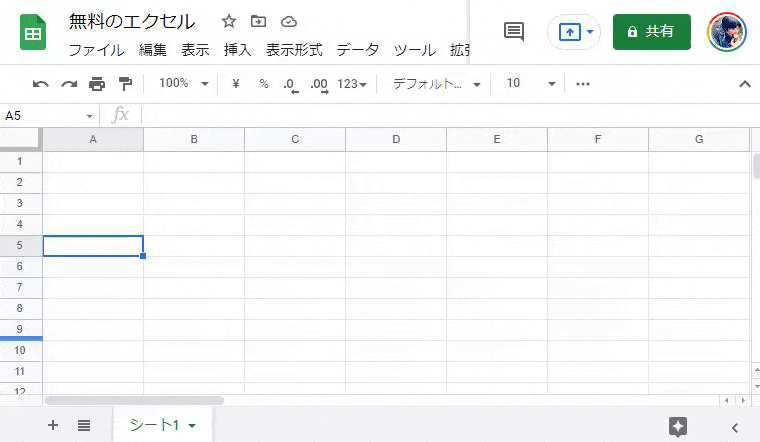Expand the default font dropdown
This screenshot has width=760, height=442.
click(436, 84)
